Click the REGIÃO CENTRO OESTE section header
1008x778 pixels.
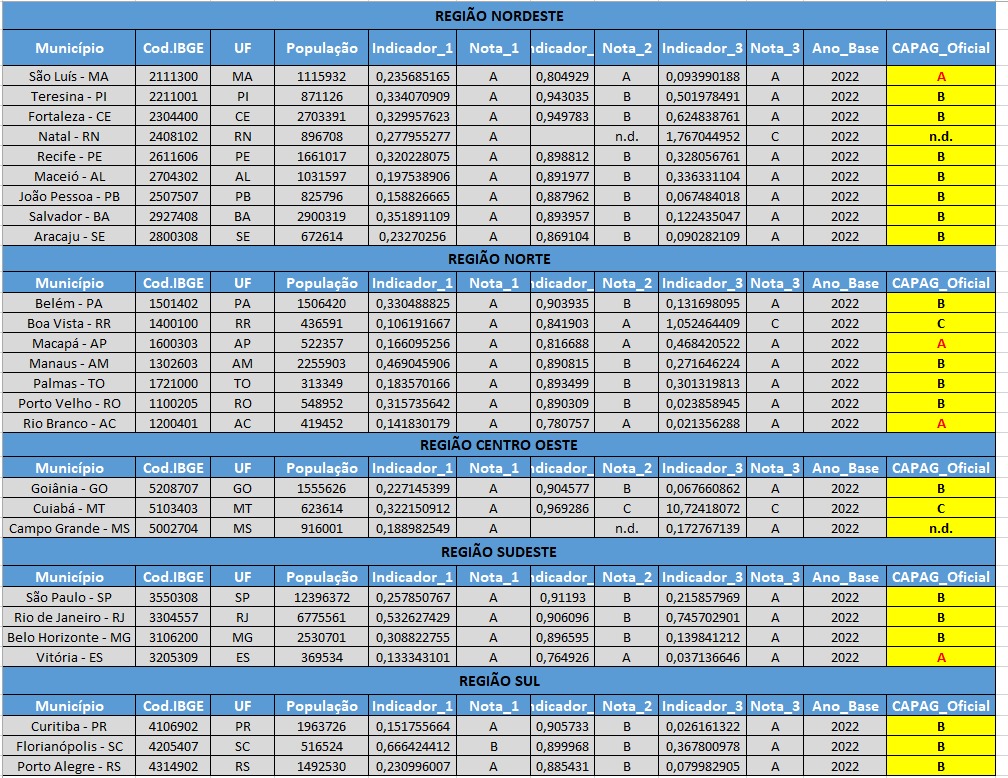(499, 444)
